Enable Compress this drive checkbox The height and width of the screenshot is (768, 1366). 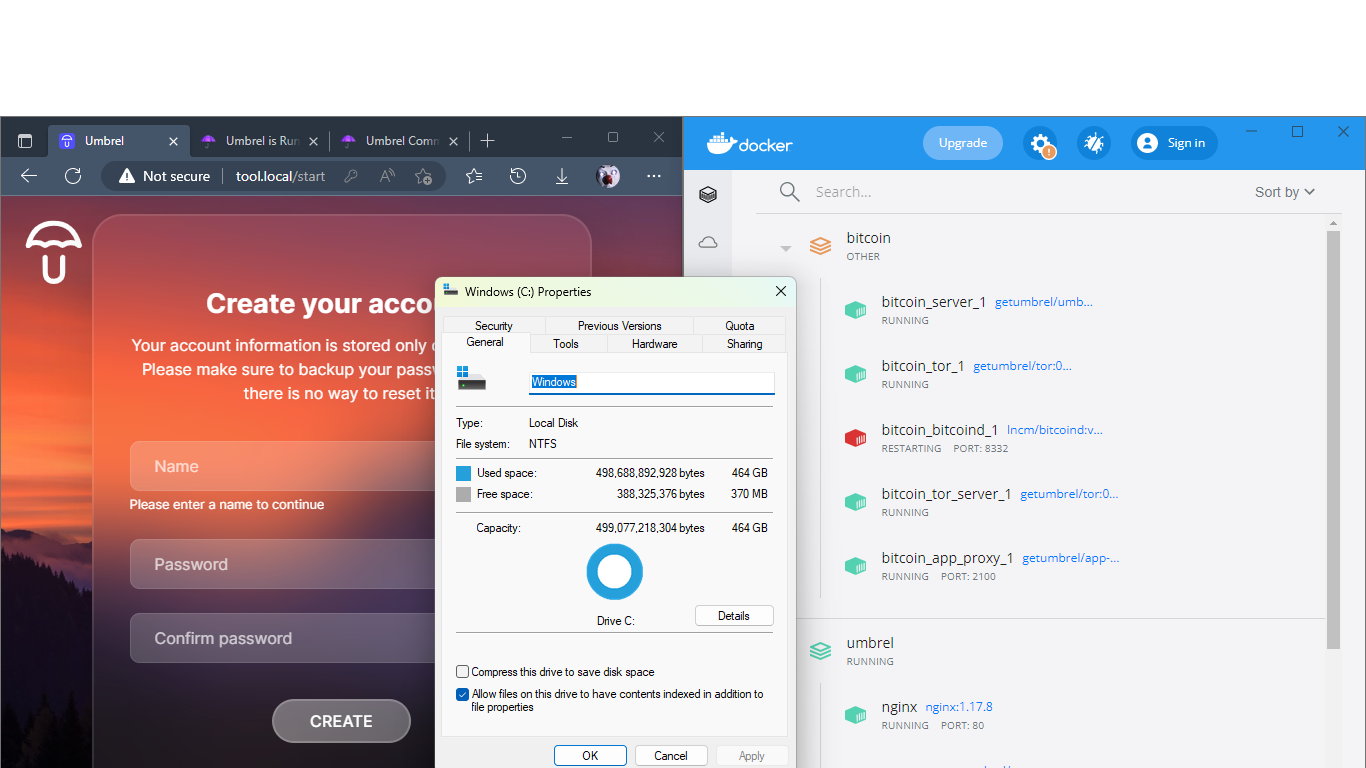tap(462, 672)
